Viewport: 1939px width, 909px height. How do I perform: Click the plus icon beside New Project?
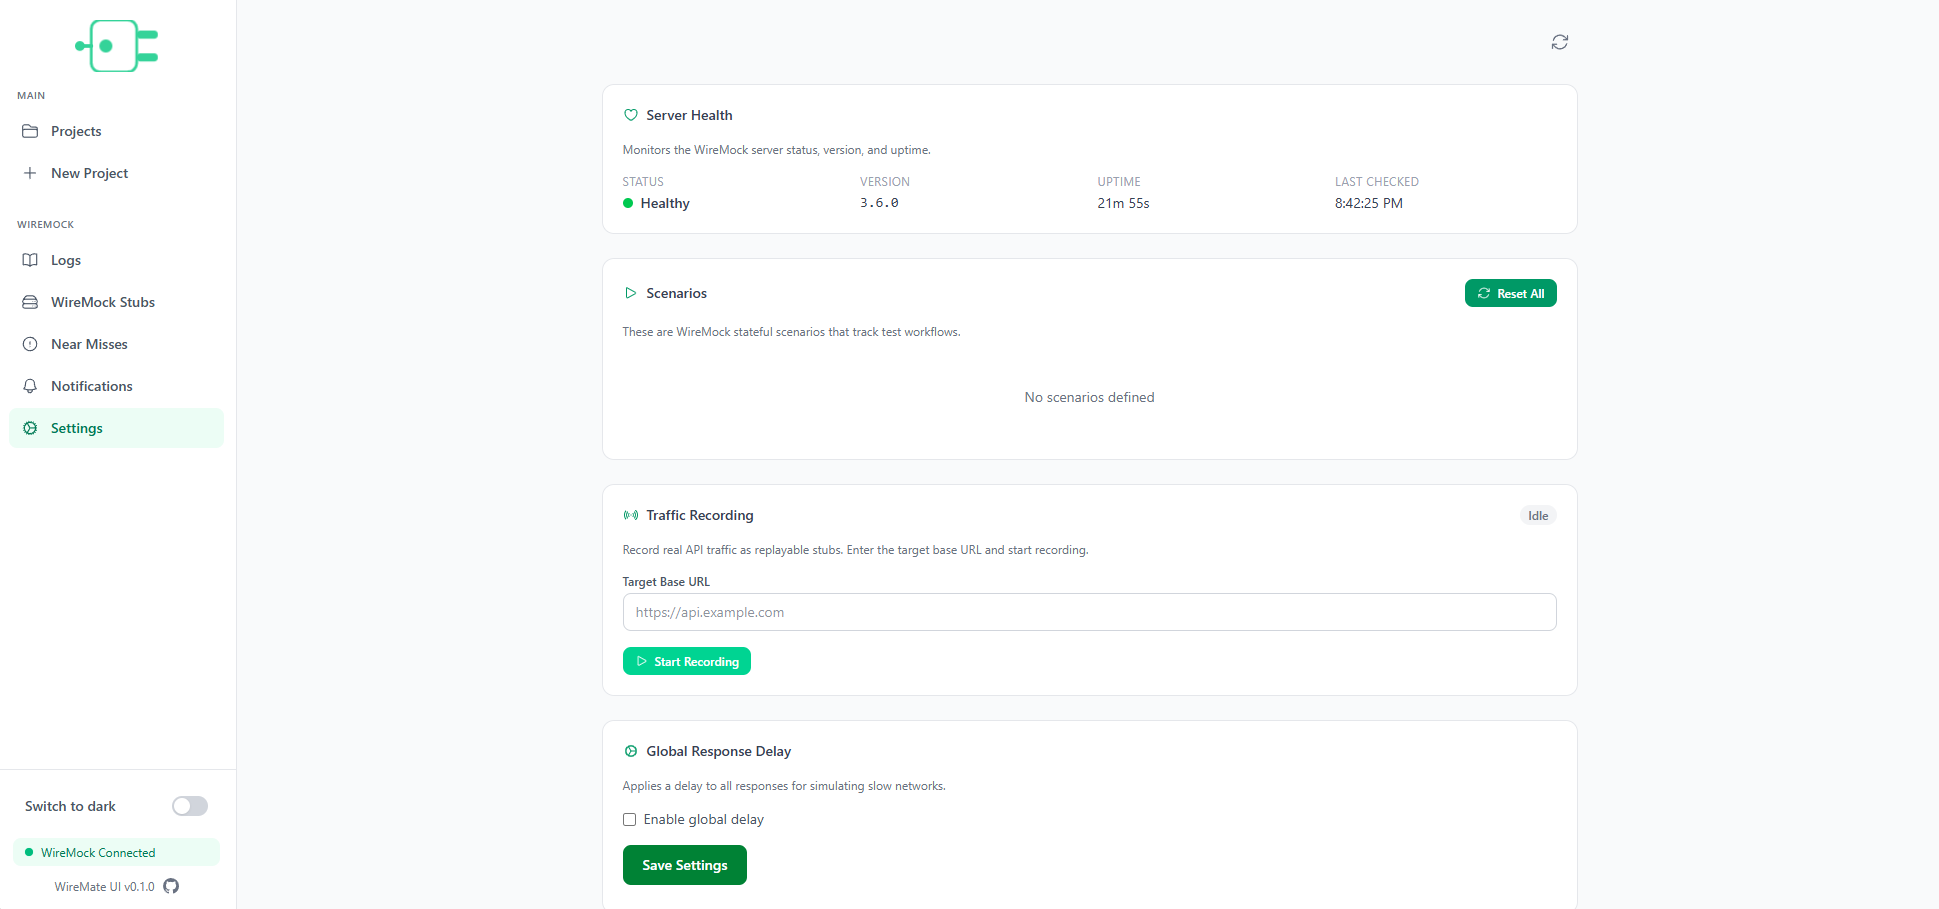coord(30,173)
